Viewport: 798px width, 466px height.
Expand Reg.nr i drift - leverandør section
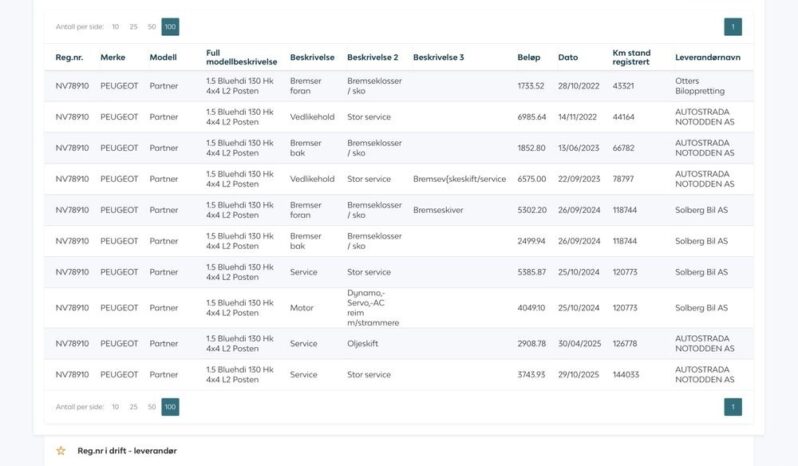click(x=127, y=451)
